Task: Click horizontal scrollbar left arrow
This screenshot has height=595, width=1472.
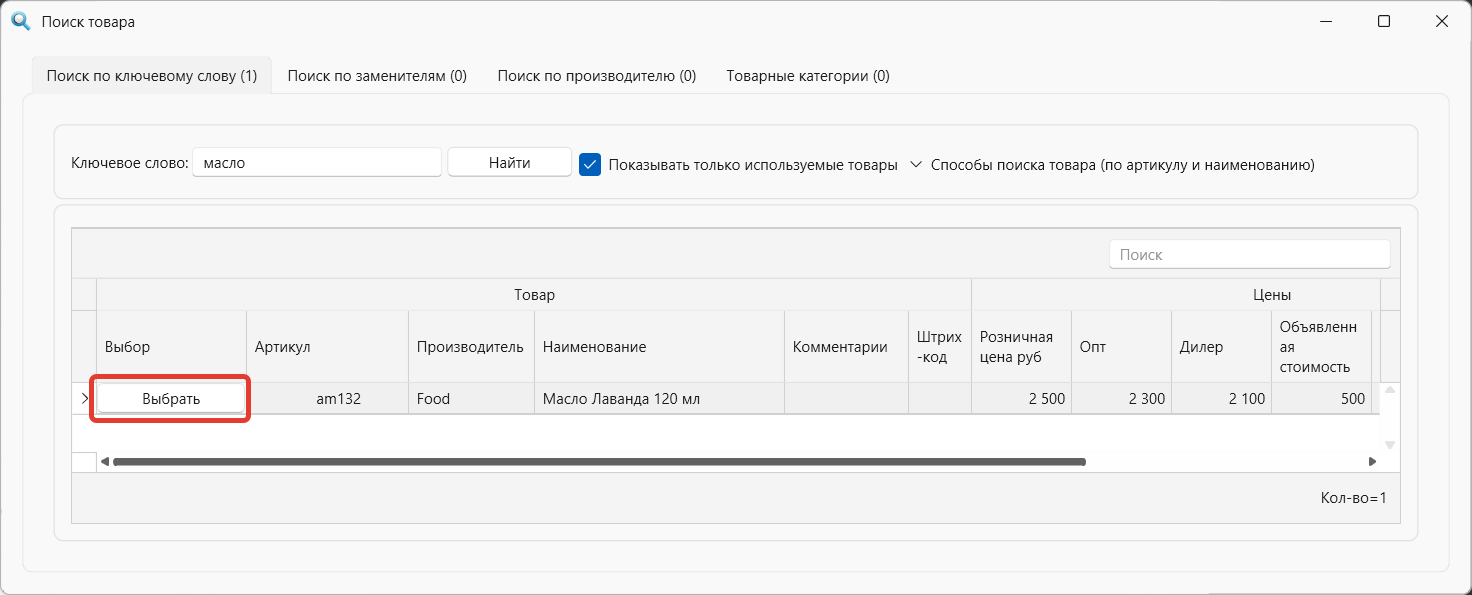Action: 104,462
